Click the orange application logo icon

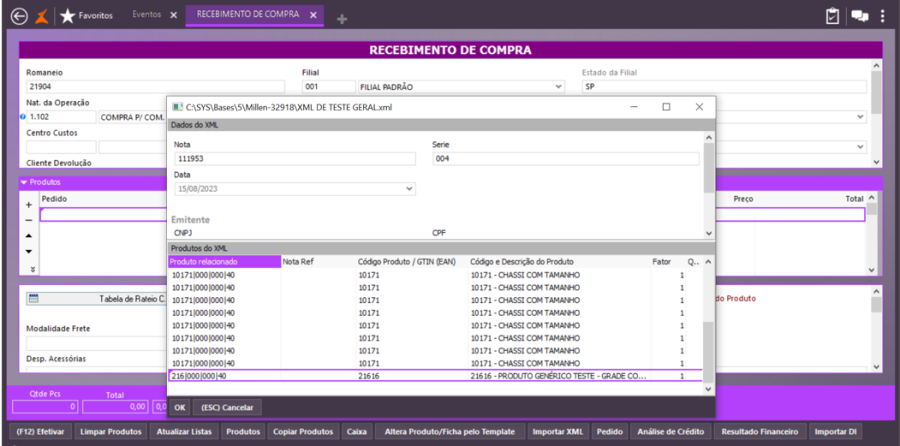pyautogui.click(x=41, y=16)
